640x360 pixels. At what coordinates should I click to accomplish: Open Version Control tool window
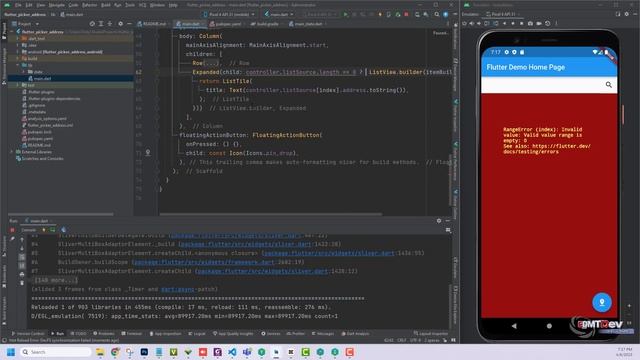(28, 333)
